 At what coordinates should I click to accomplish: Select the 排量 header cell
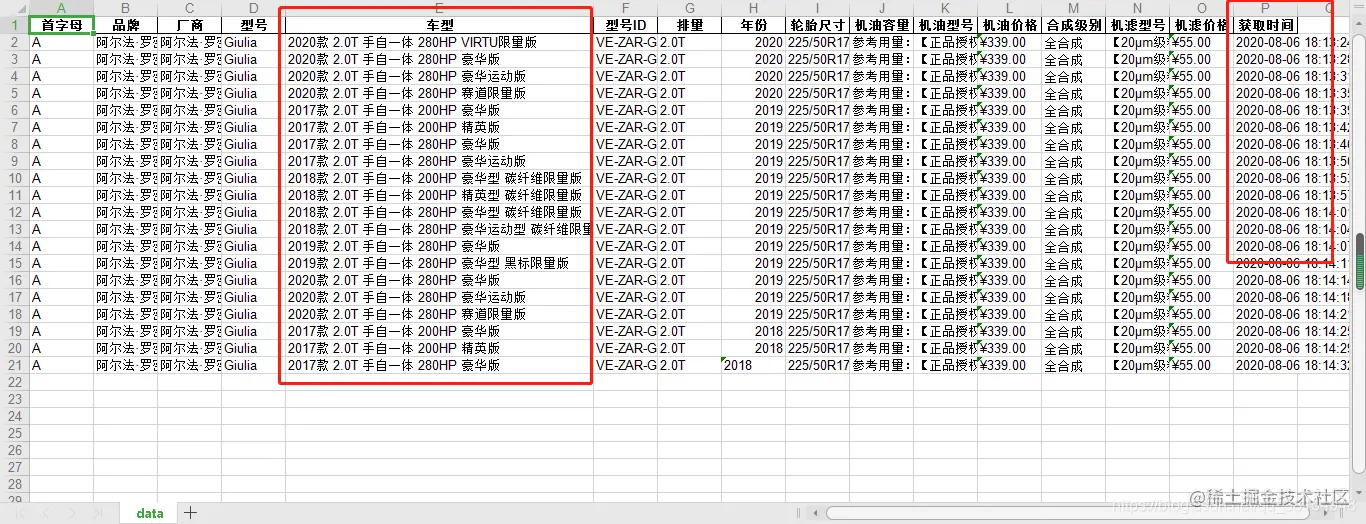[689, 25]
